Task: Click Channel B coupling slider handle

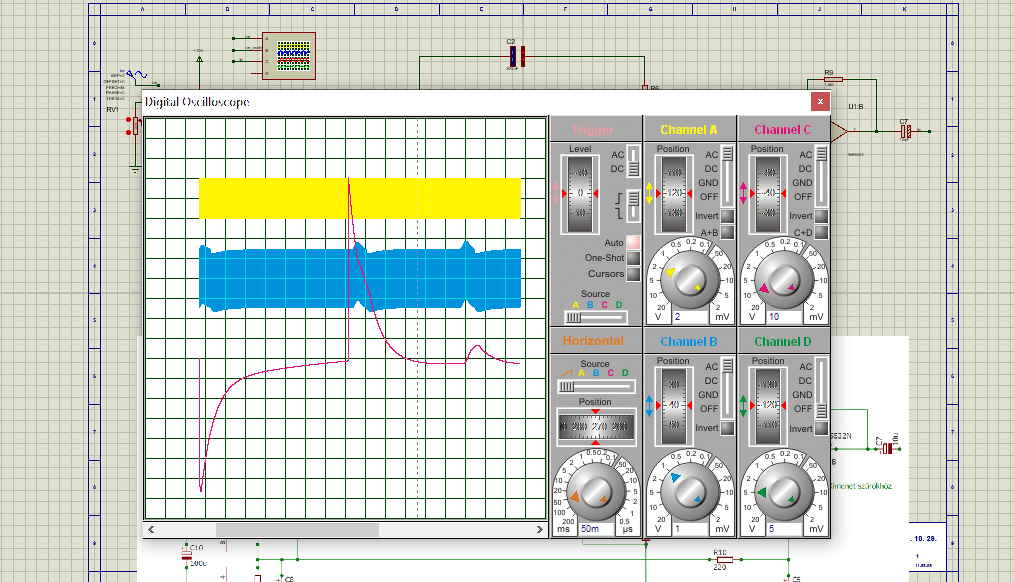Action: [728, 365]
